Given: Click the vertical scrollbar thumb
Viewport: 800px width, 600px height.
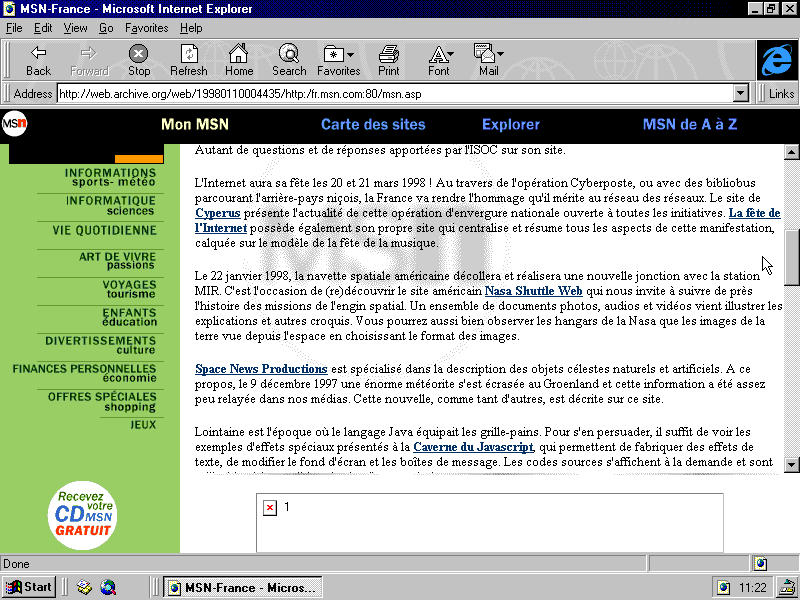Looking at the screenshot, I should tap(791, 257).
